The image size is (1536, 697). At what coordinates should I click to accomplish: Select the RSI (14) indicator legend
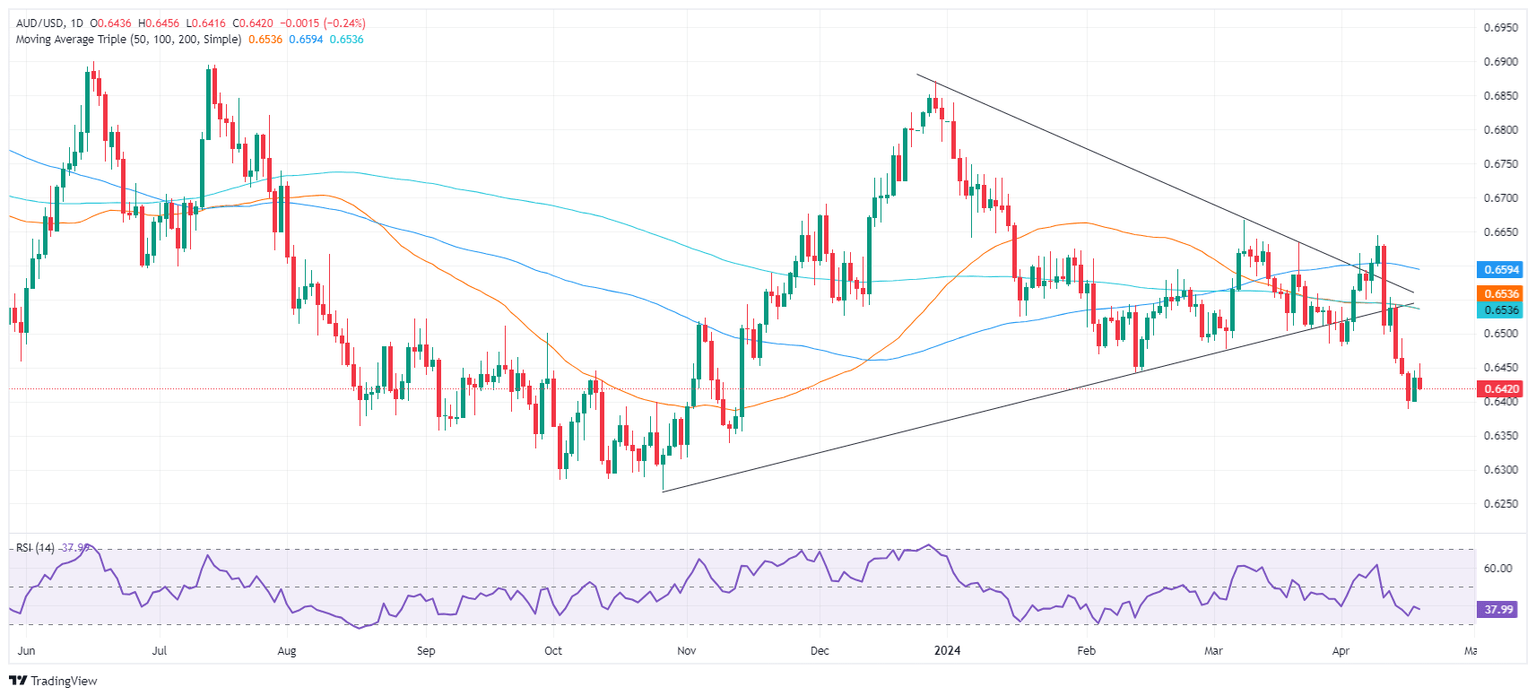point(37,548)
